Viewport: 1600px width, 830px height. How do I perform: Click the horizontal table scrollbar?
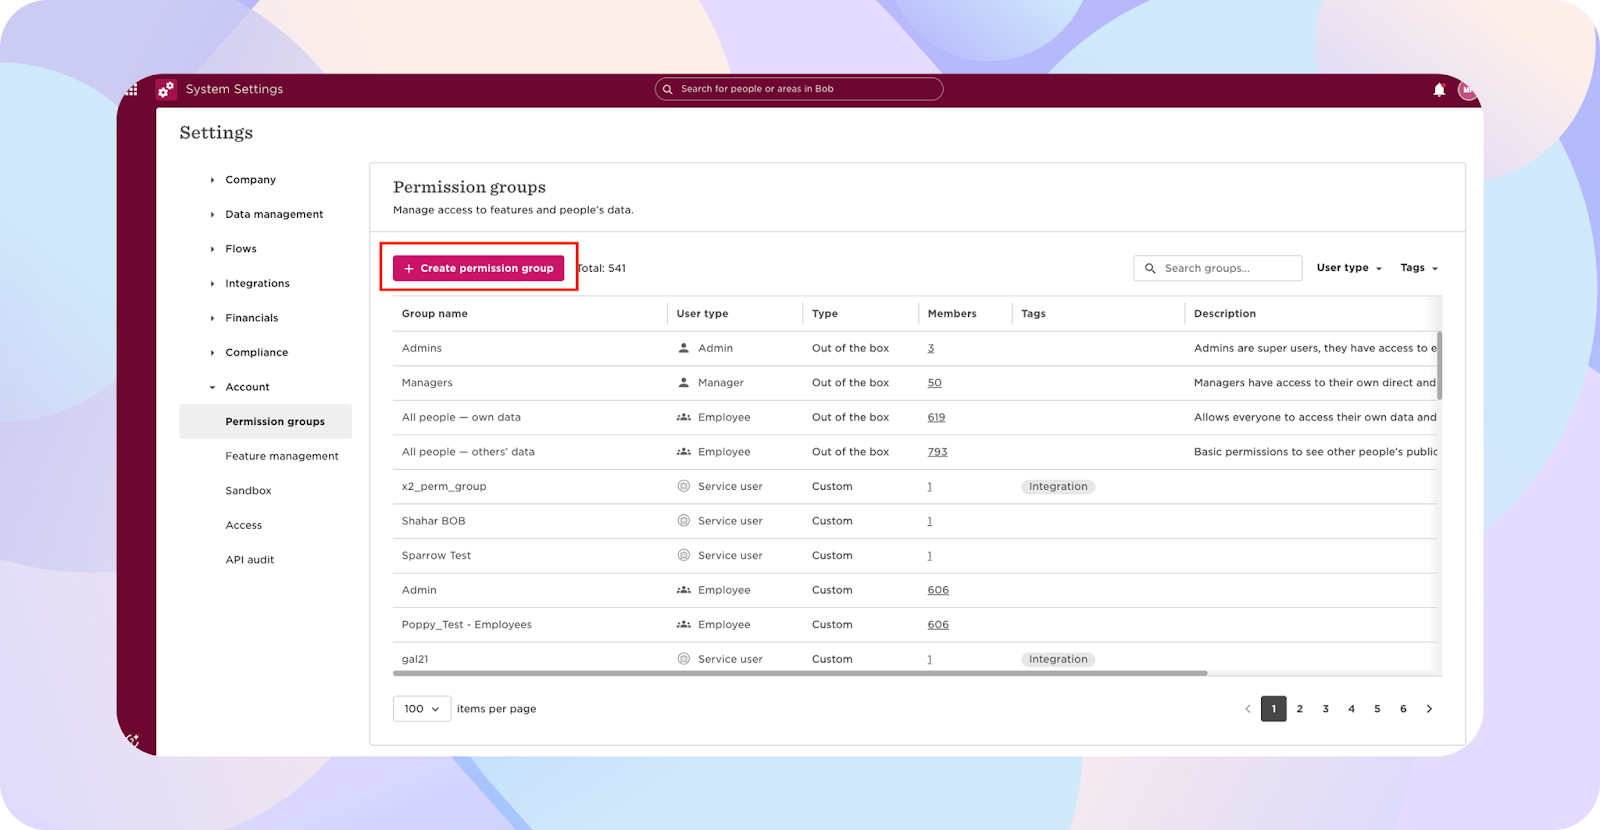click(800, 674)
